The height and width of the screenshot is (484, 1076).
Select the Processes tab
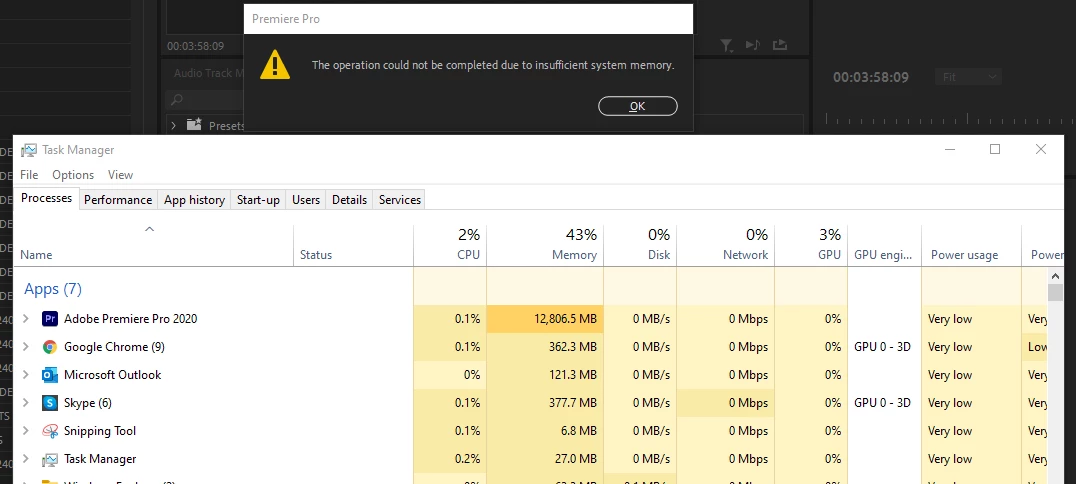[x=47, y=198]
